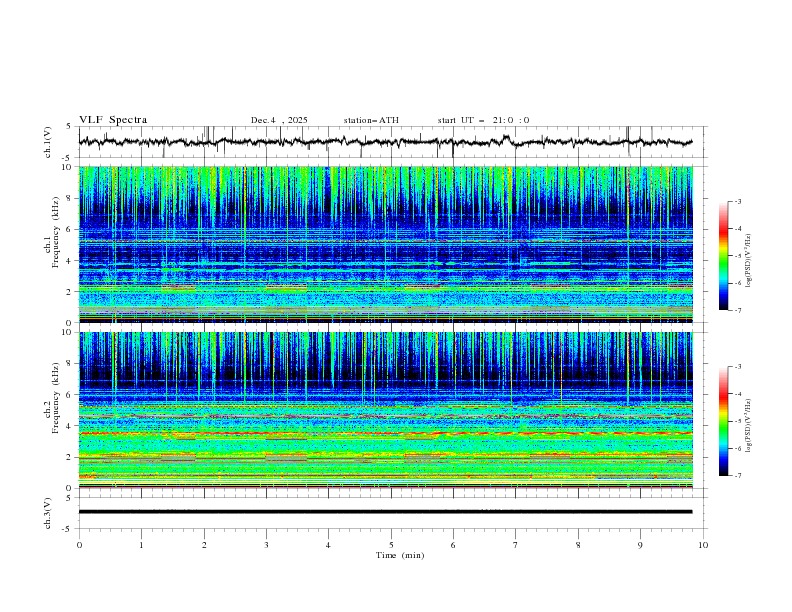
Task: Click time axis tick label '7'
Action: 516,545
